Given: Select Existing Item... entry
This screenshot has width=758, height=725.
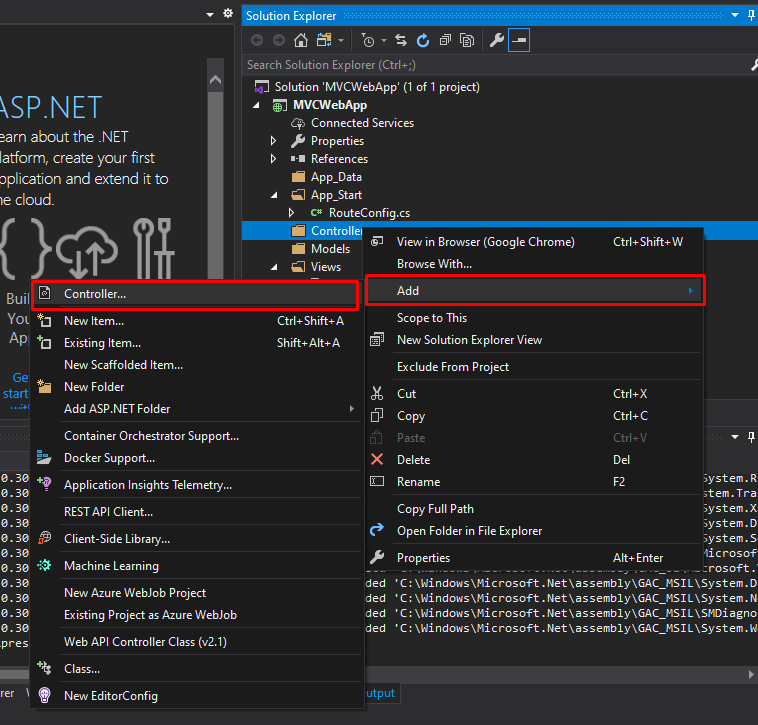Looking at the screenshot, I should coord(196,343).
